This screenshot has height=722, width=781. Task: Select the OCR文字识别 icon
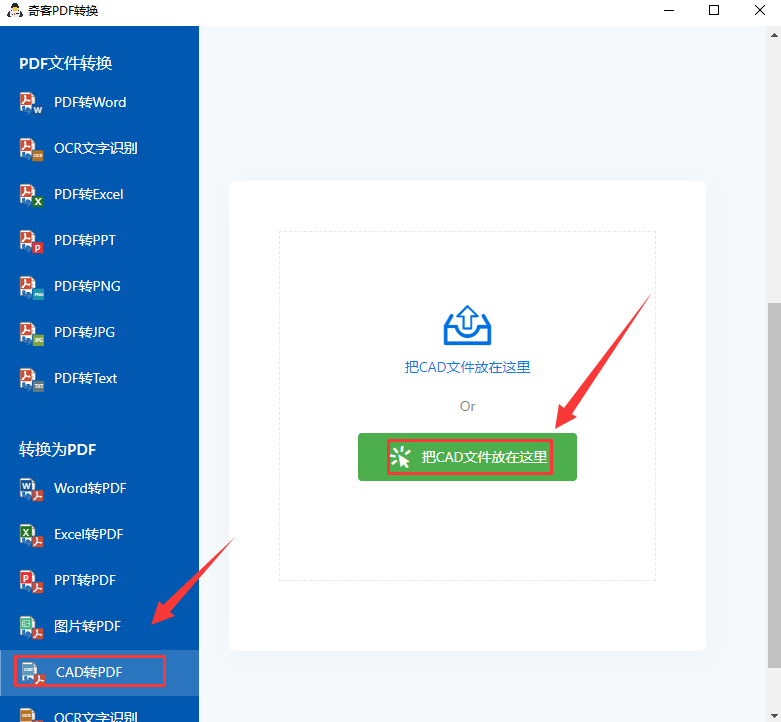[31, 149]
